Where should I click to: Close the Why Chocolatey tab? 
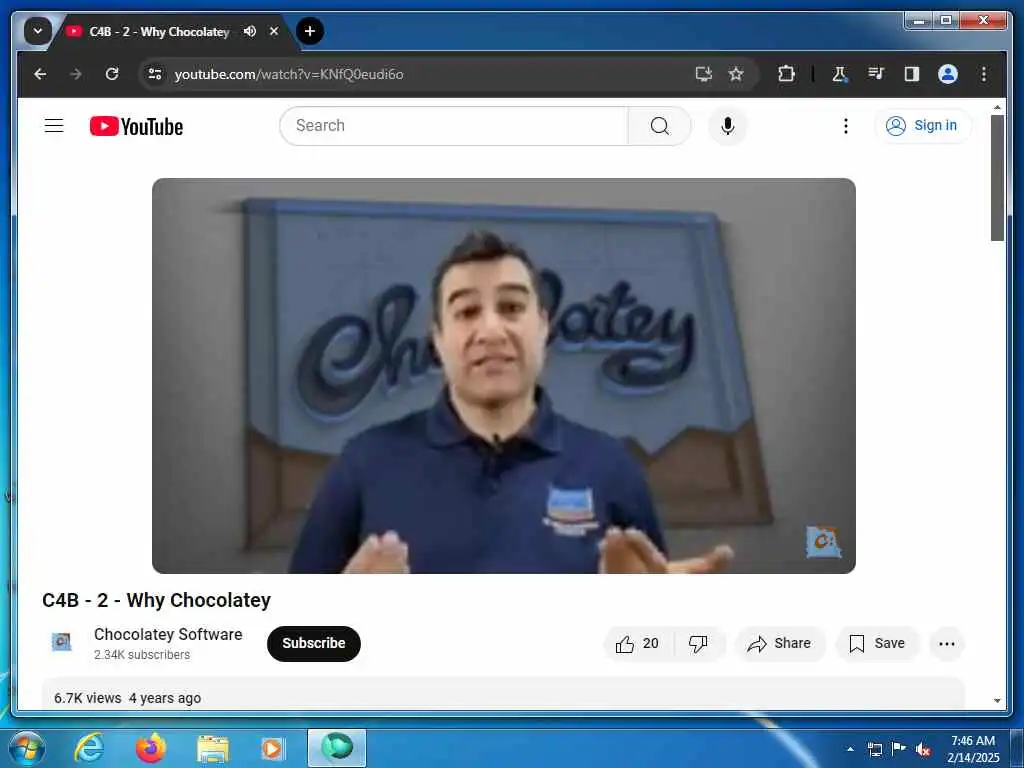click(274, 31)
